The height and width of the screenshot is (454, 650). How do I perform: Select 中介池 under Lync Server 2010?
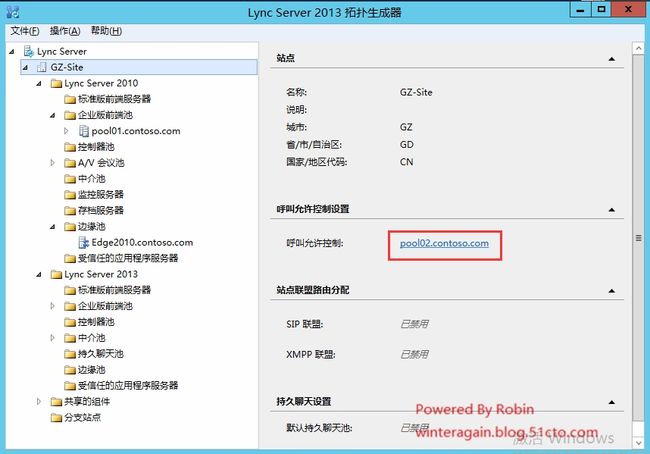tap(92, 179)
